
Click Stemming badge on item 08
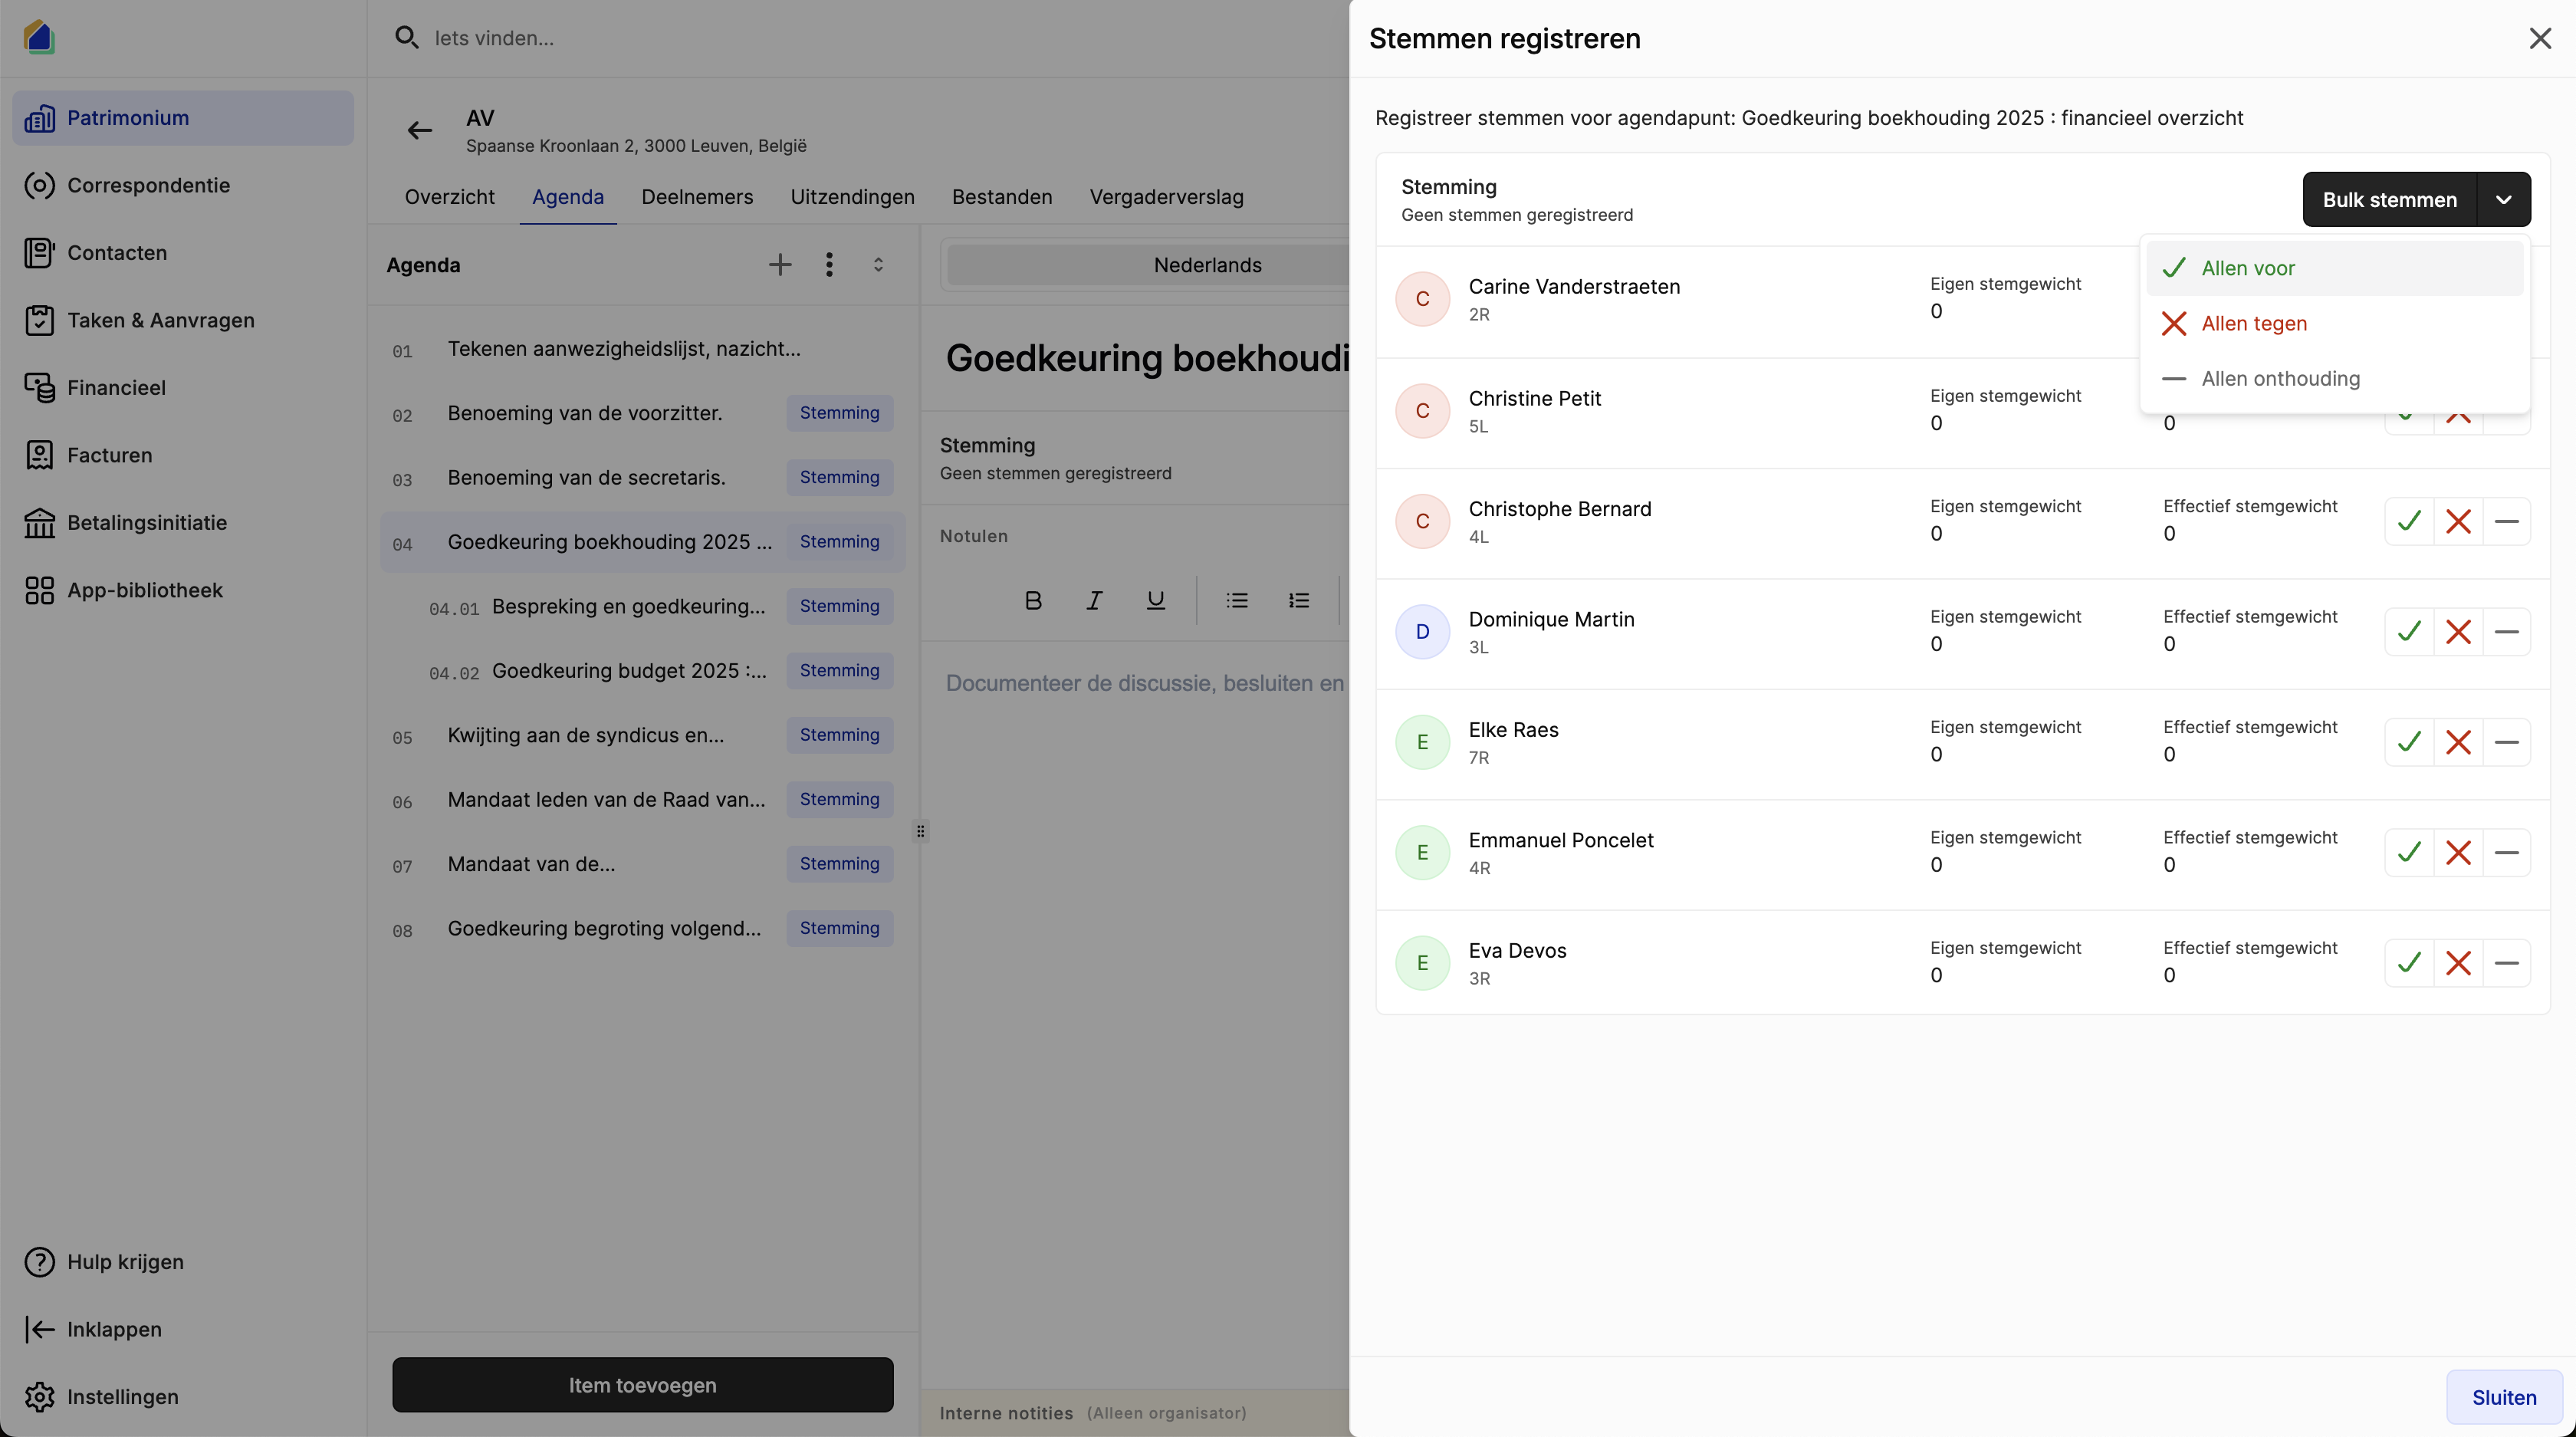click(x=839, y=928)
